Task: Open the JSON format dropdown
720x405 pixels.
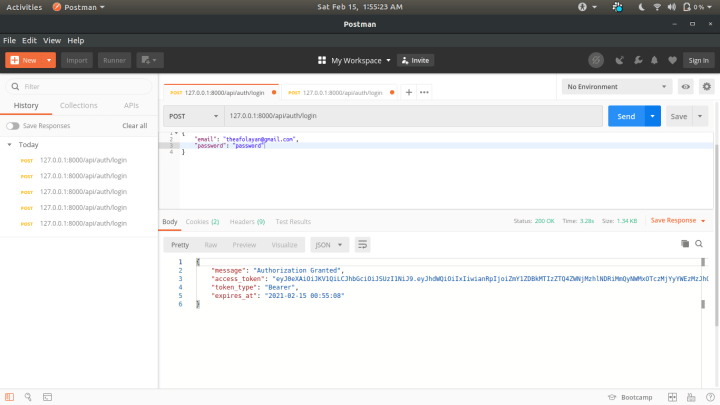Action: [x=329, y=244]
